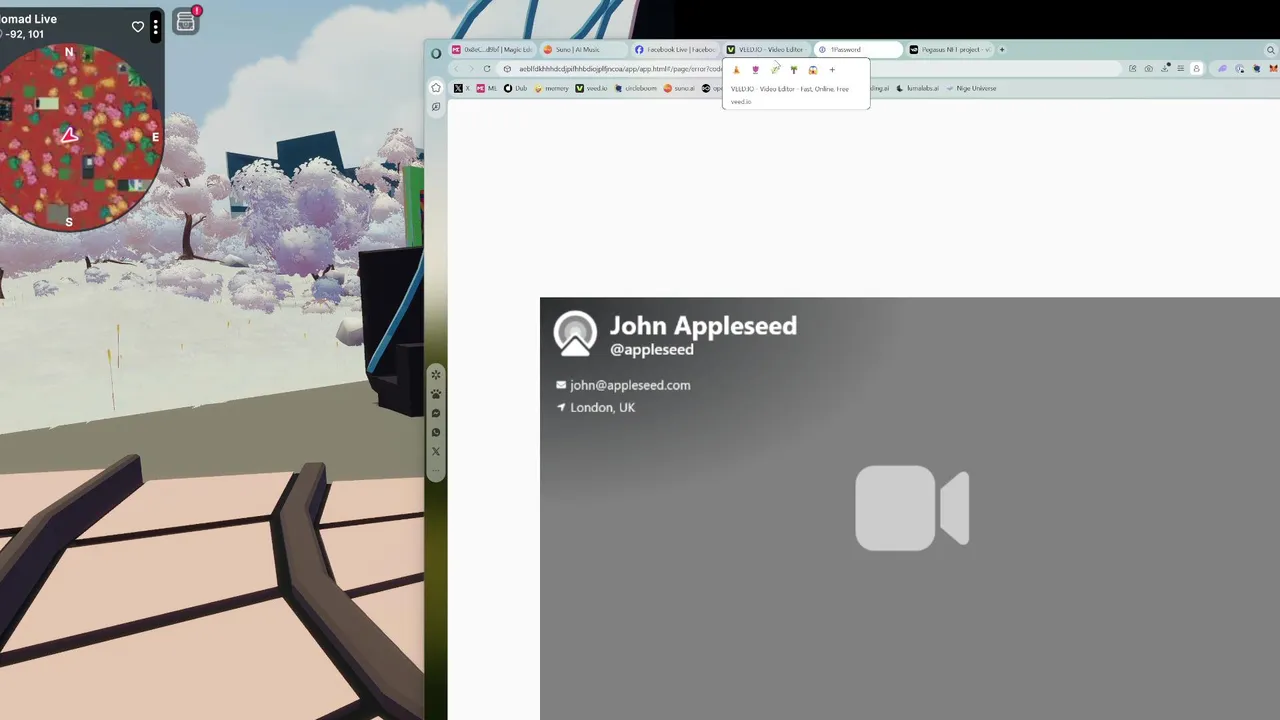Reload the current page
Image resolution: width=1280 pixels, height=720 pixels.
coord(487,69)
